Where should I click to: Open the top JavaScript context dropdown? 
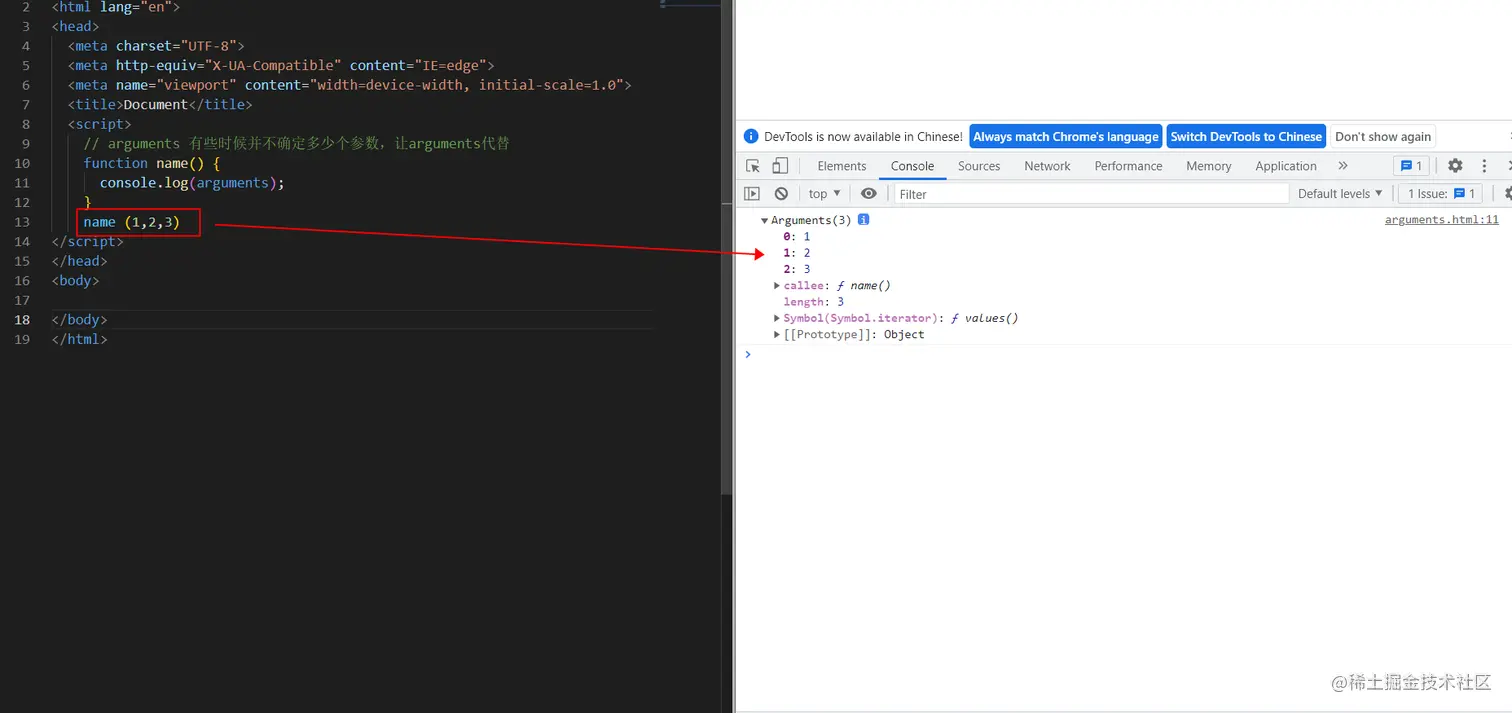click(x=825, y=194)
